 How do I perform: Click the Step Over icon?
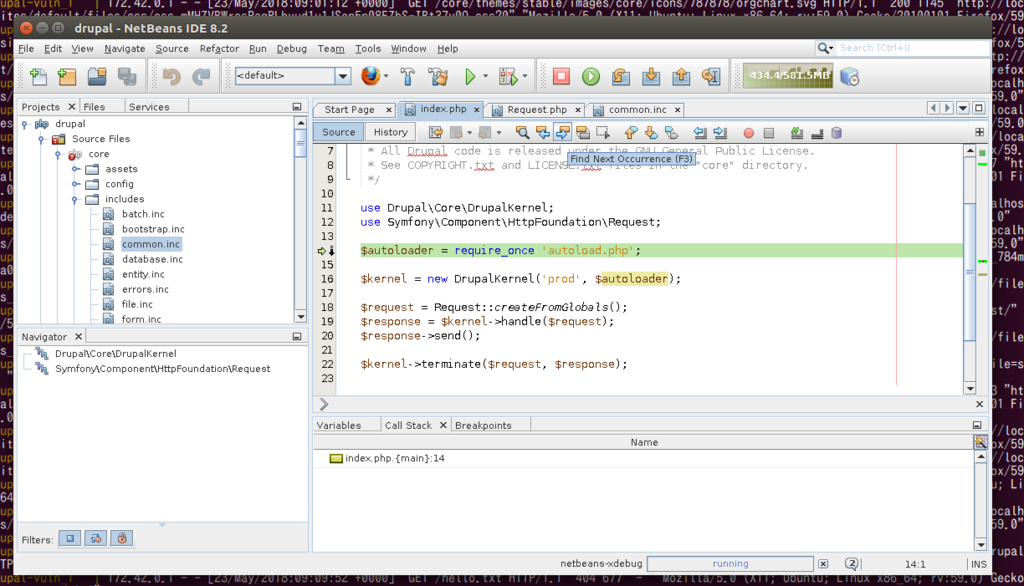pos(621,76)
